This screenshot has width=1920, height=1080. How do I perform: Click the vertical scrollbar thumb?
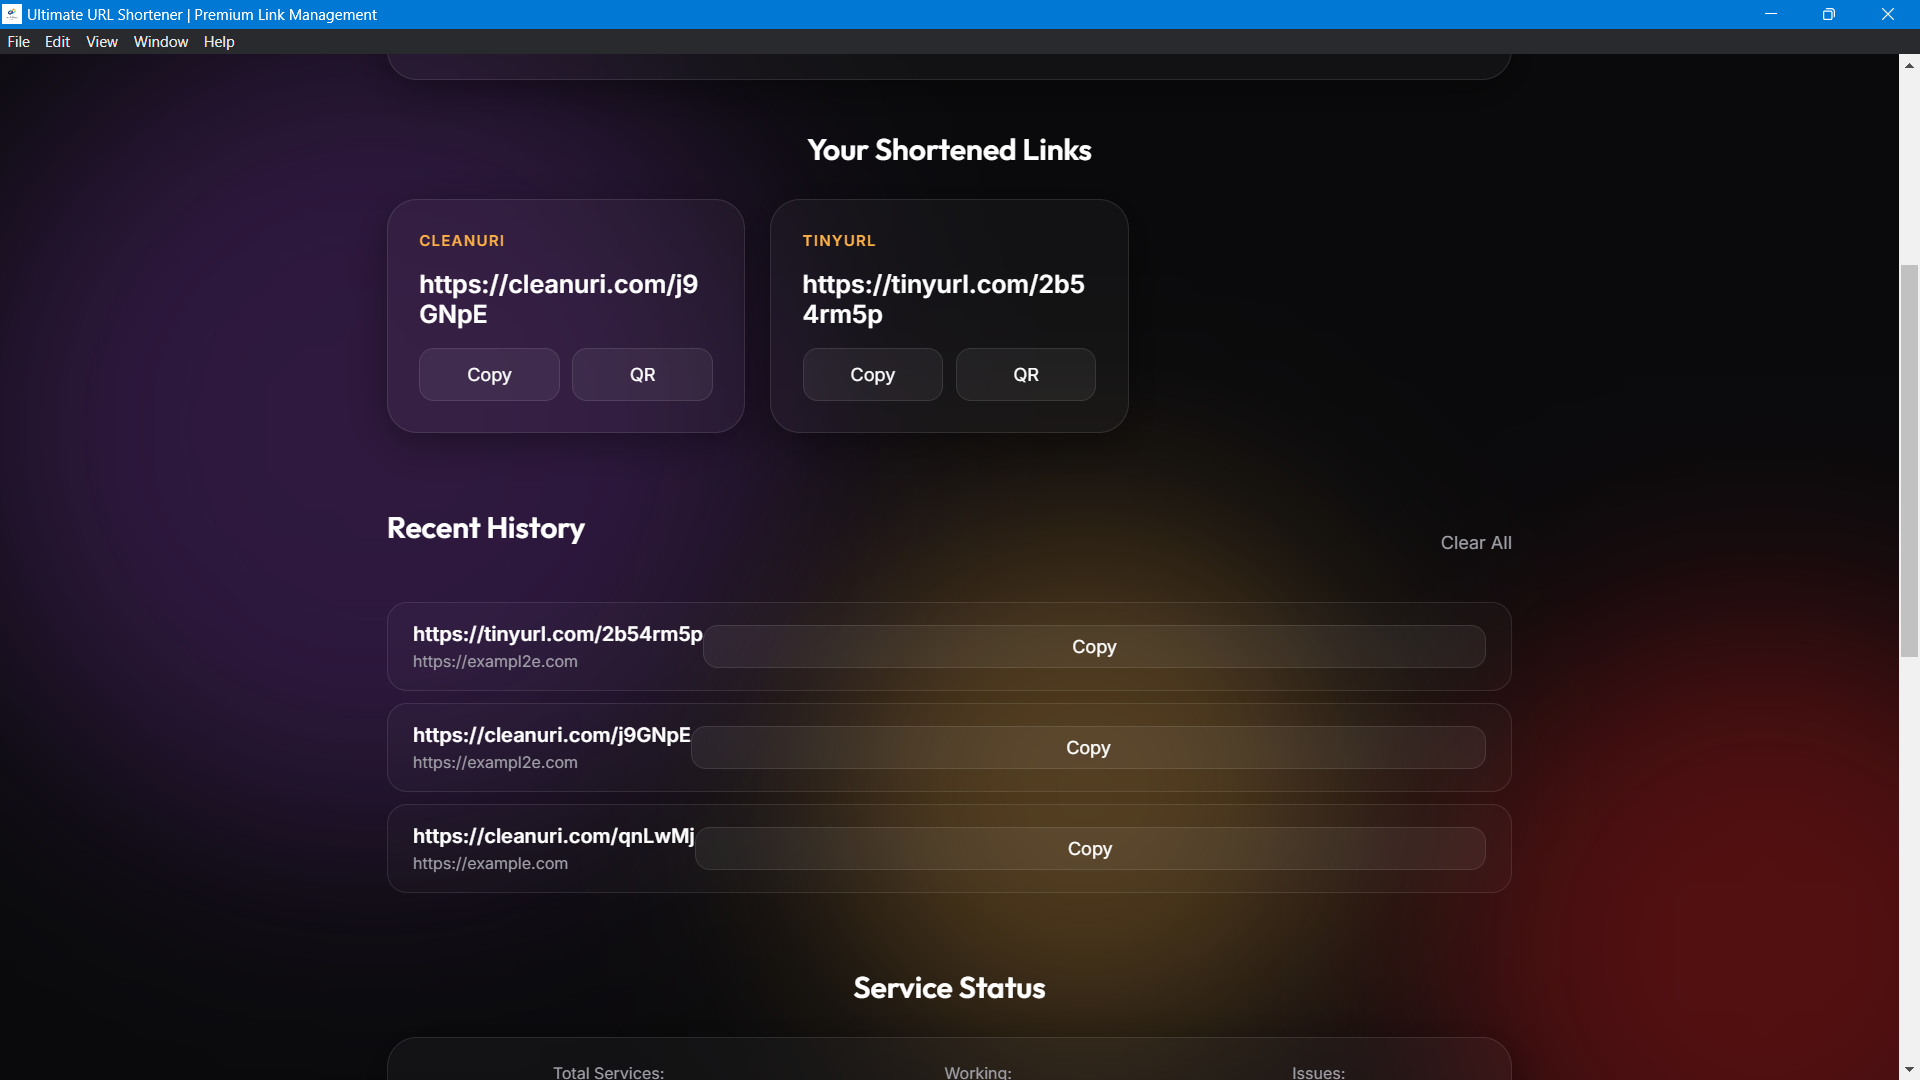click(1909, 460)
